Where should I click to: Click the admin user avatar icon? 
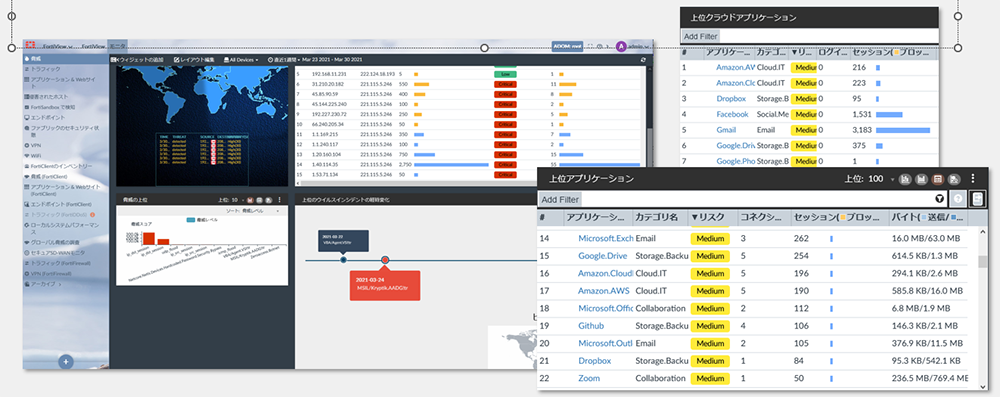pyautogui.click(x=621, y=46)
